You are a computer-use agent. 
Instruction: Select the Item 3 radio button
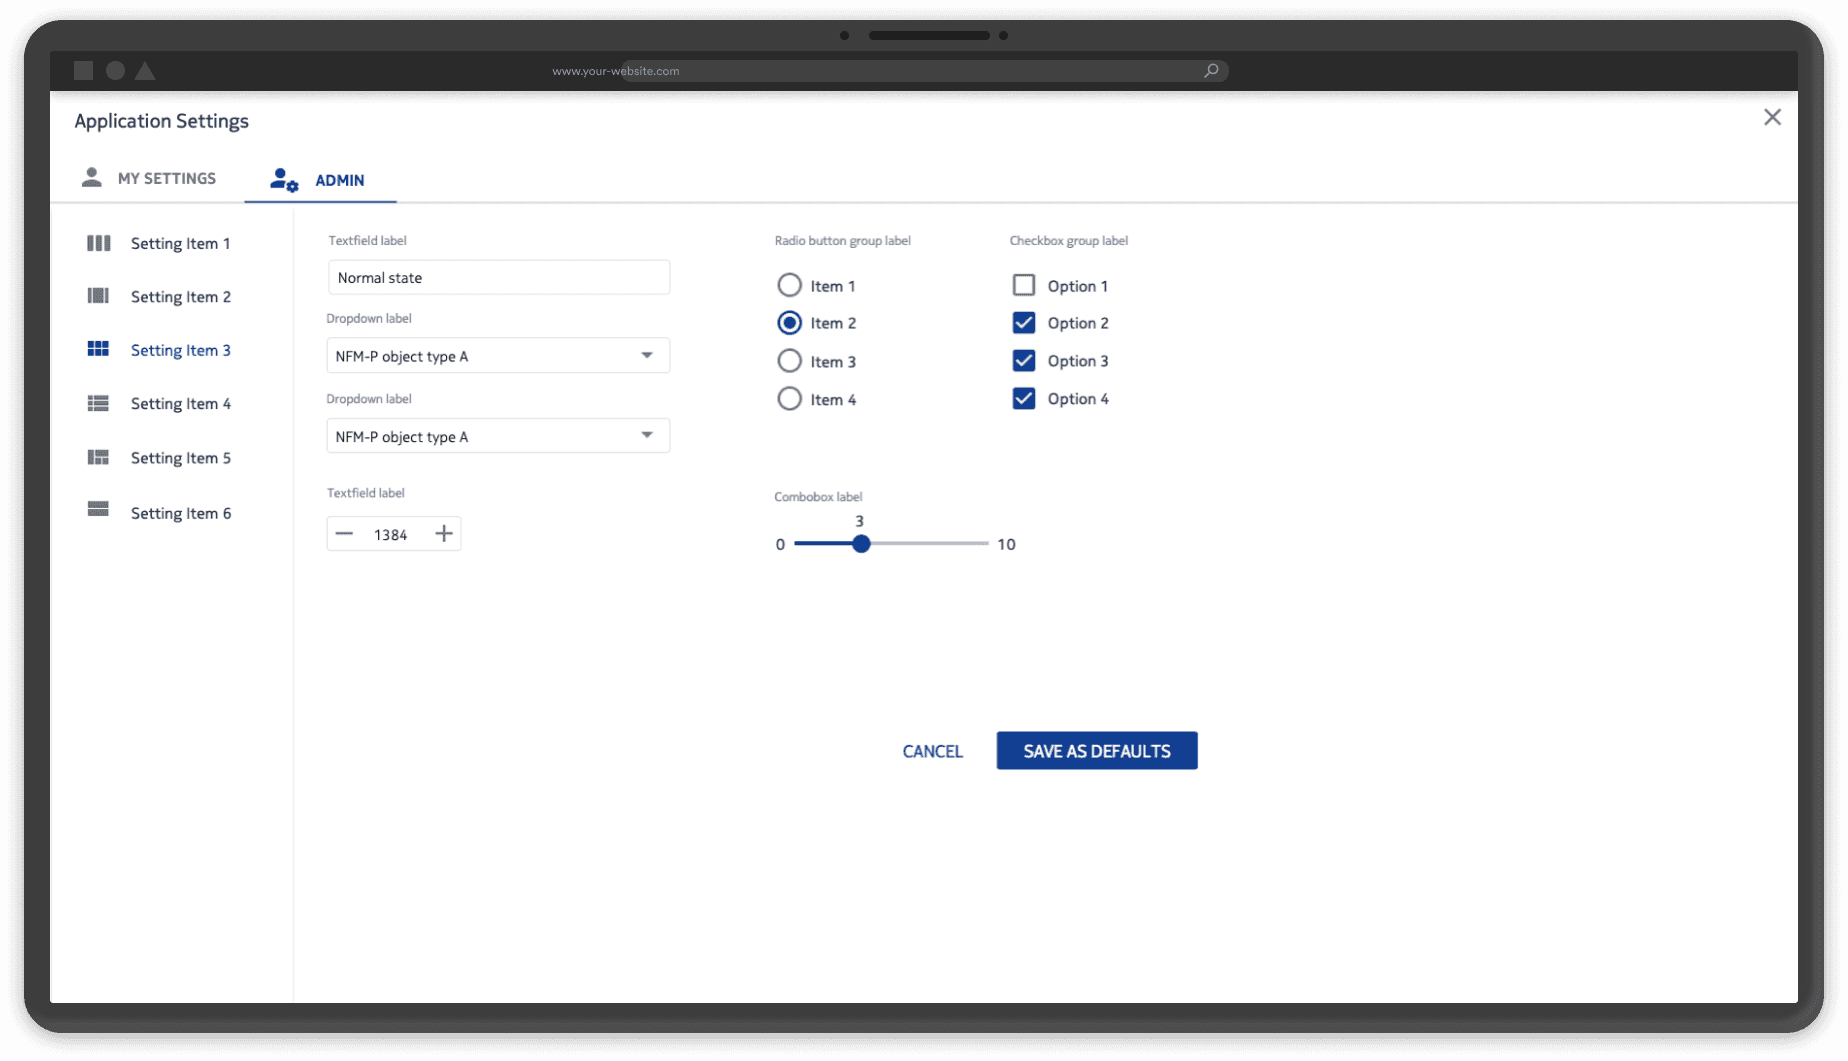[789, 360]
